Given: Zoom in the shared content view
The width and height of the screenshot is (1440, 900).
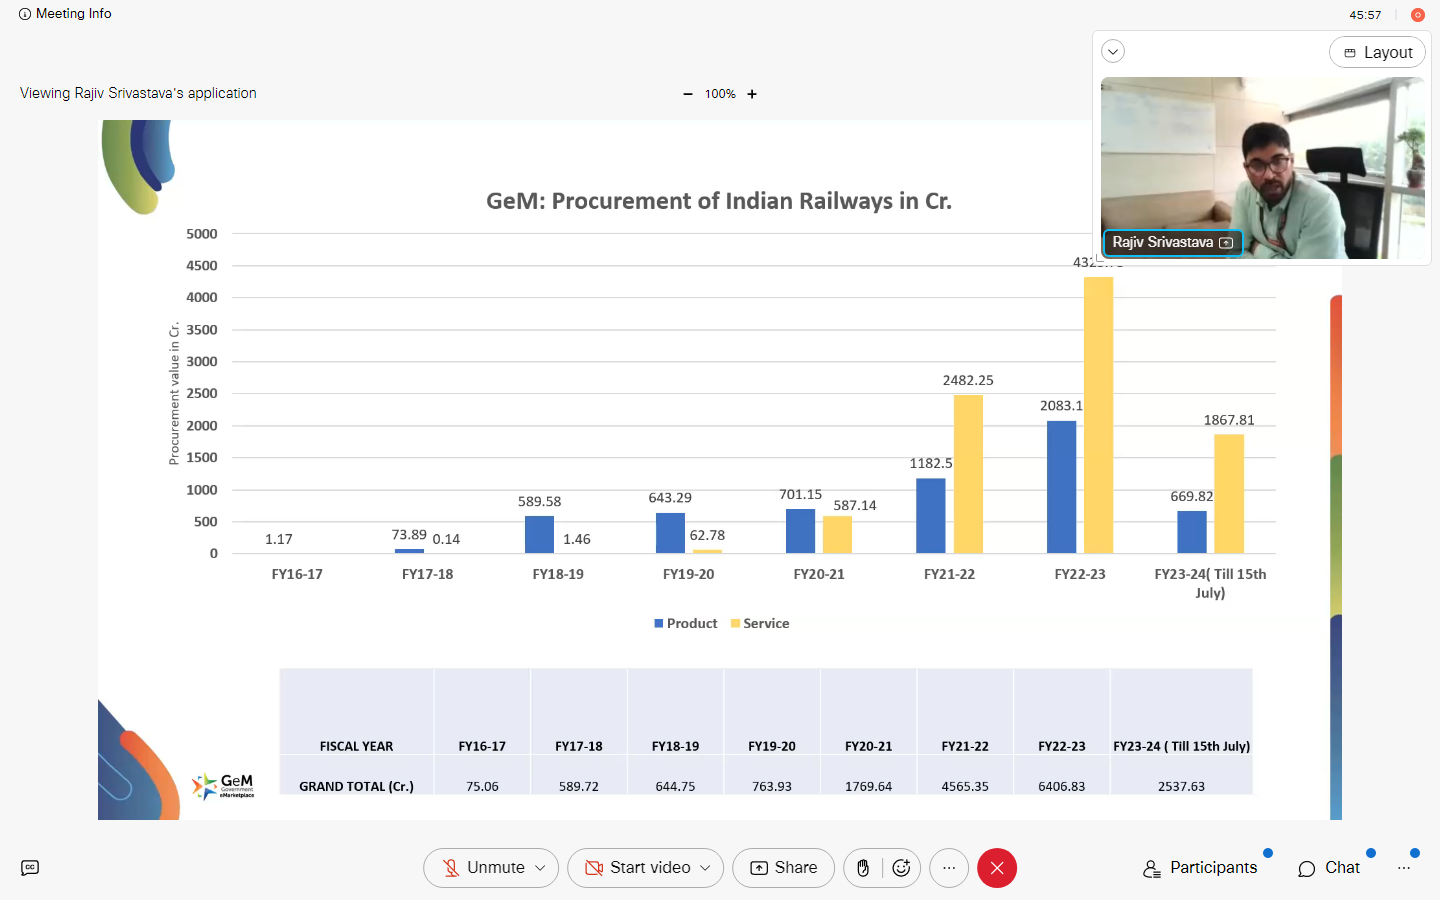Looking at the screenshot, I should (752, 94).
